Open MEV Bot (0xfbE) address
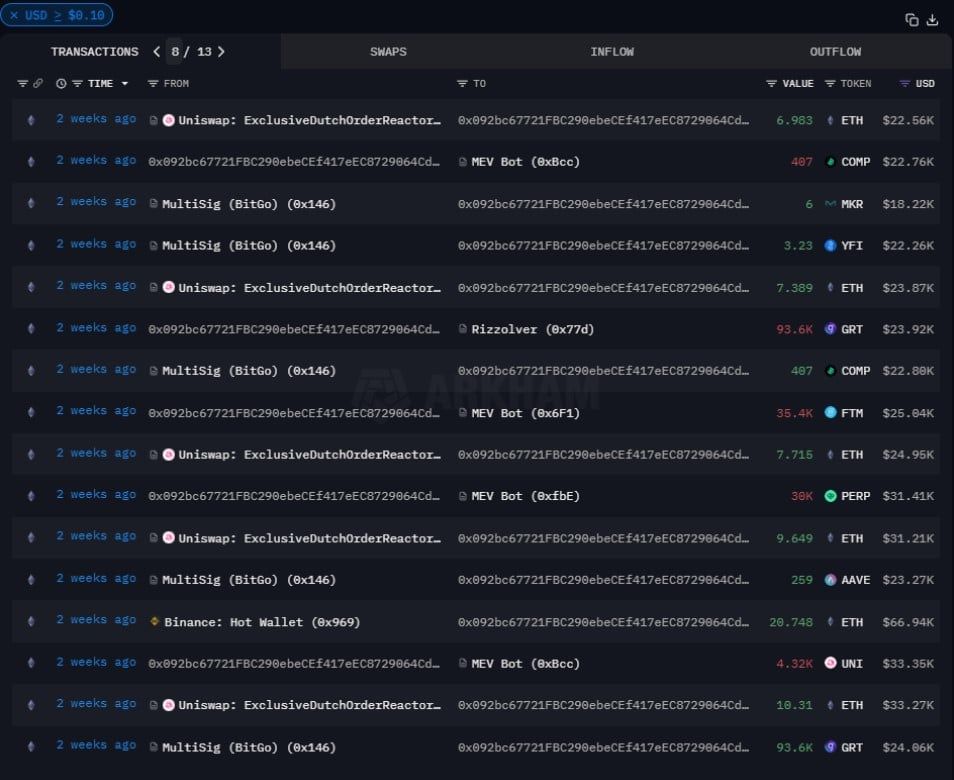The height and width of the screenshot is (780, 954). point(526,496)
